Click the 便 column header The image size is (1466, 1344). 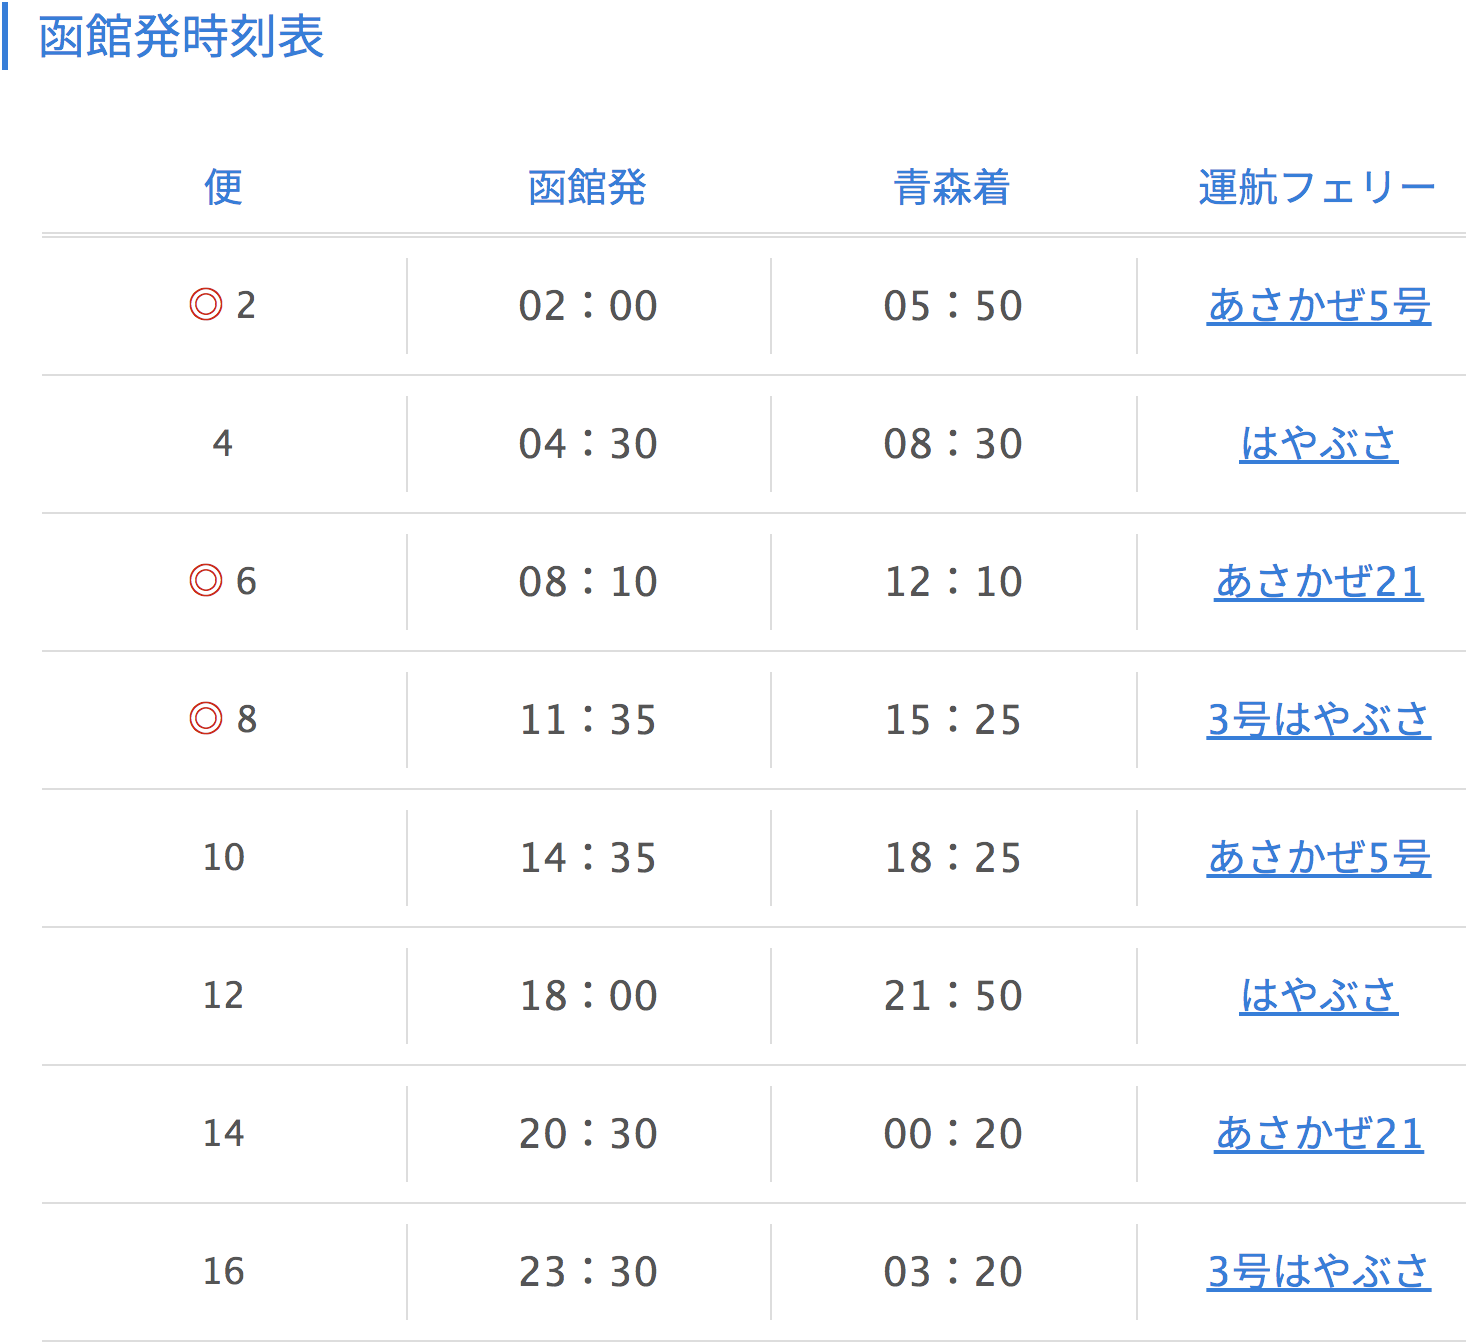coord(223,187)
